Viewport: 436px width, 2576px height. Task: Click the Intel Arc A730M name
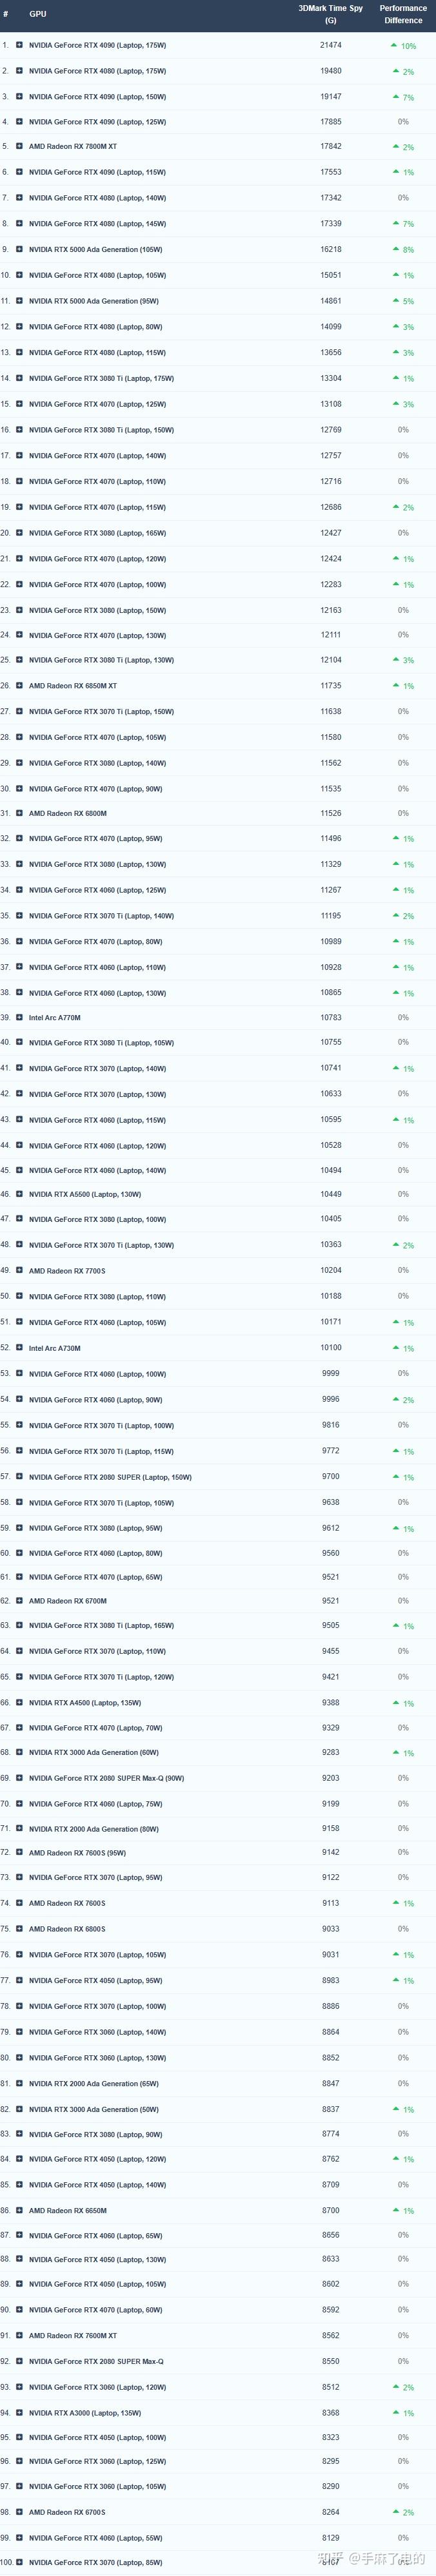pyautogui.click(x=55, y=1348)
